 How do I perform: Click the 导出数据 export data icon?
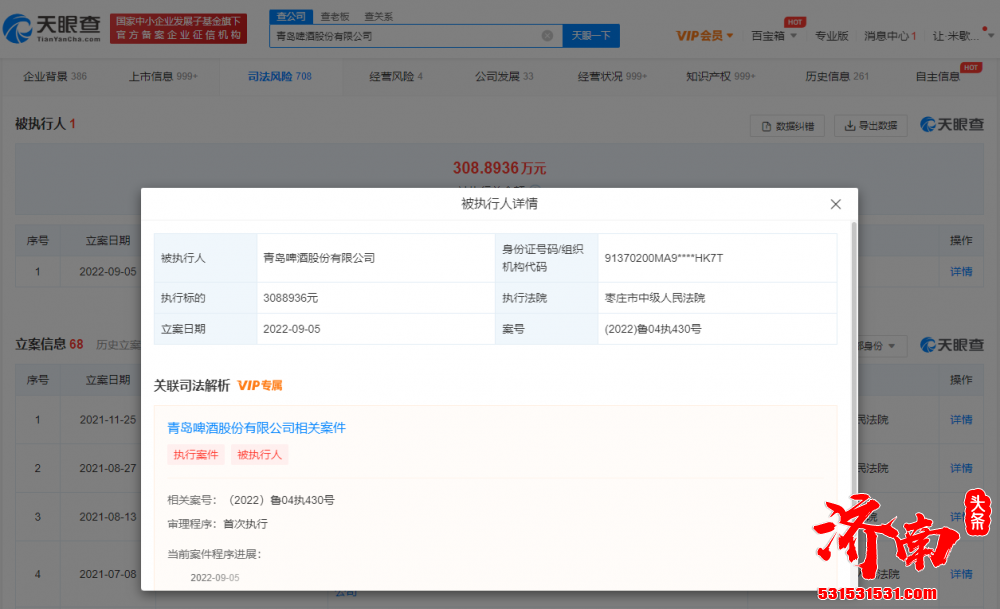[x=850, y=125]
